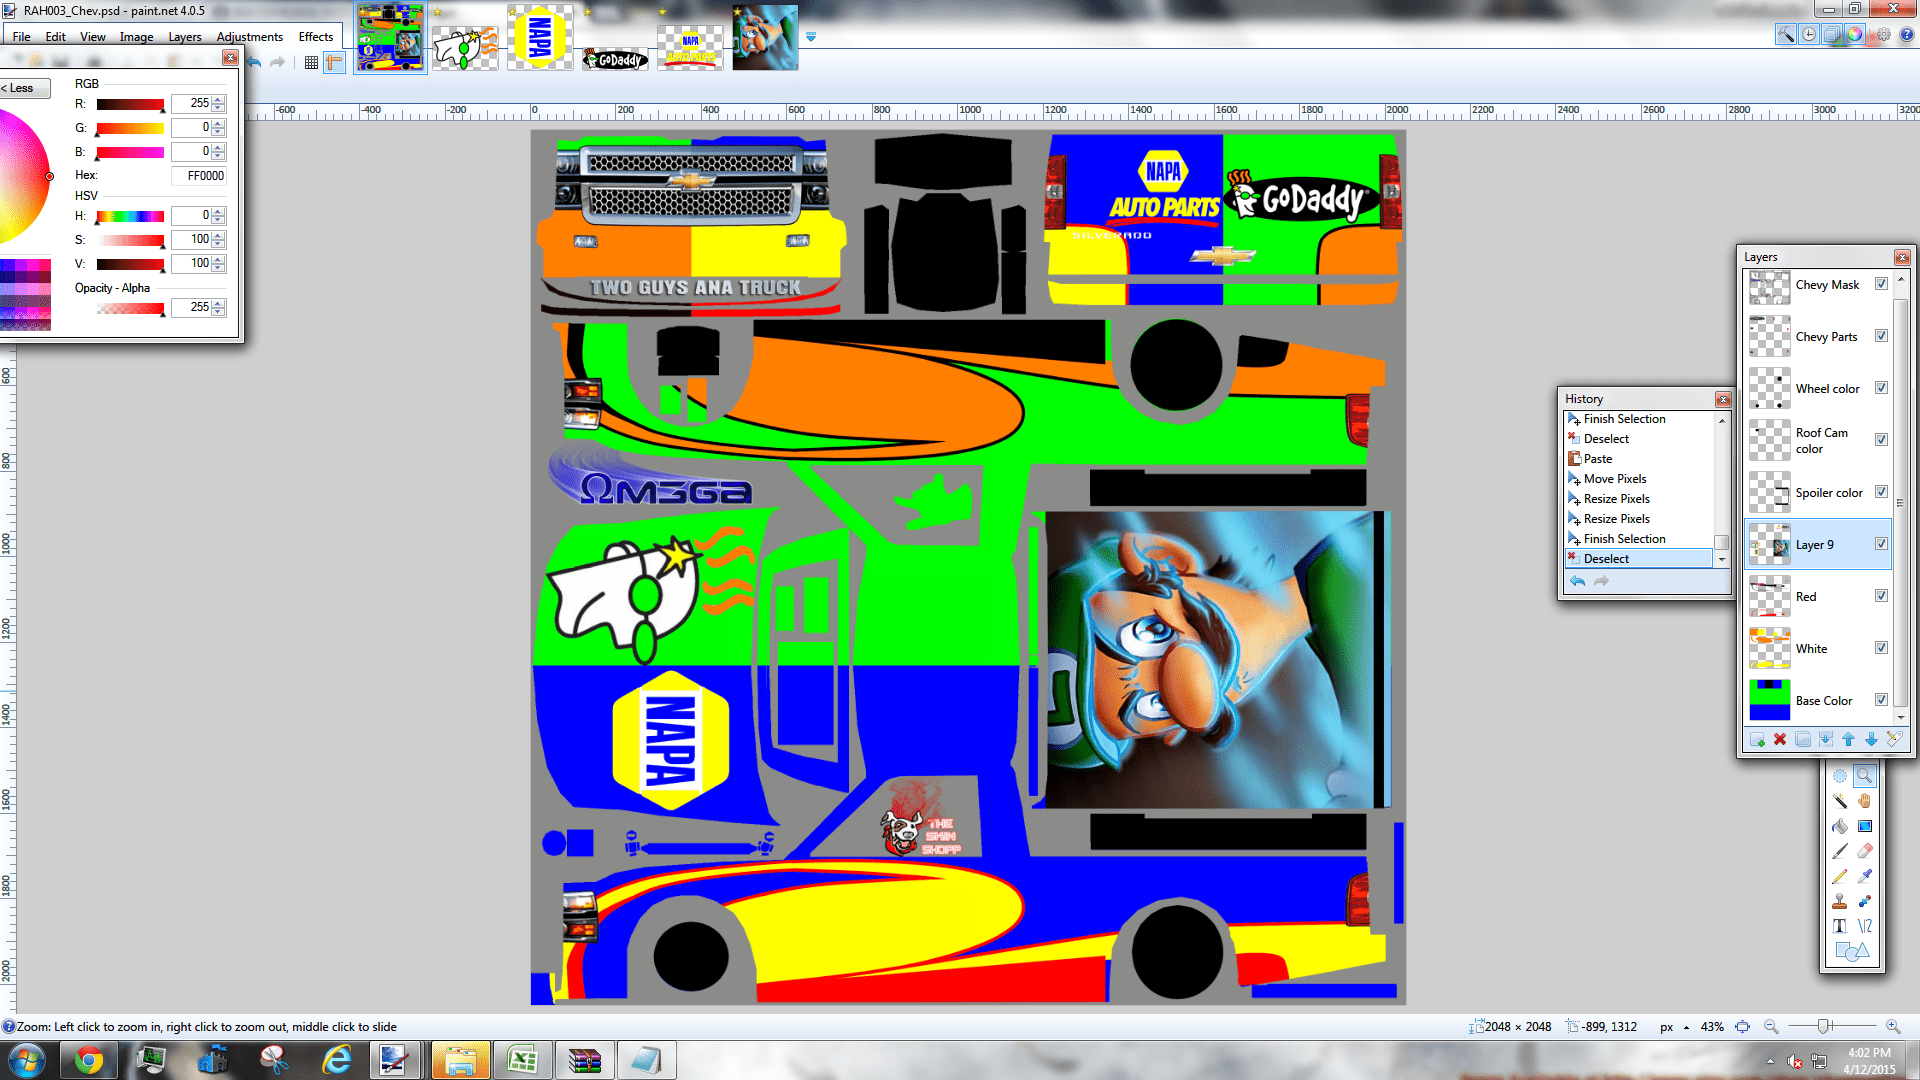Select Paste entry in History
Image resolution: width=1920 pixels, height=1080 pixels.
1640,459
